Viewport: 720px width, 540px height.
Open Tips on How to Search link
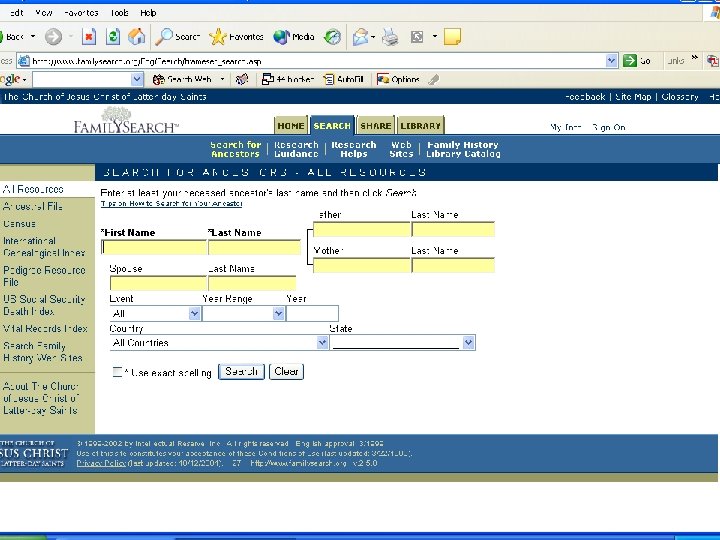pyautogui.click(x=171, y=203)
